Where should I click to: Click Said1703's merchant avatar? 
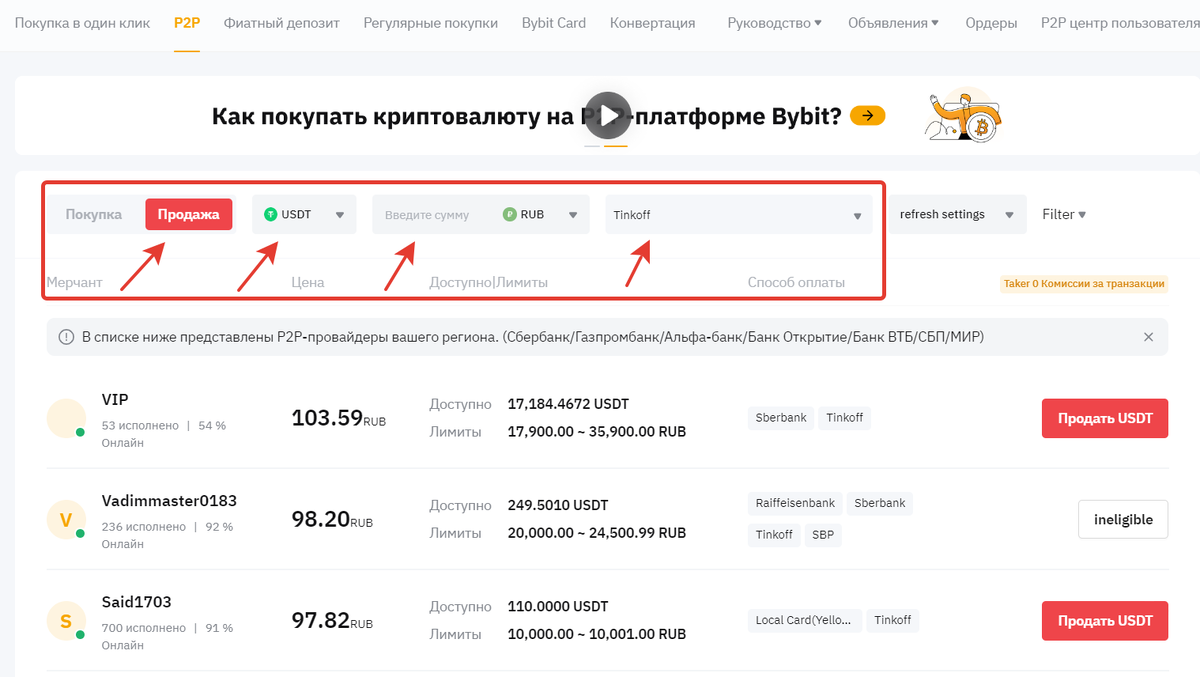coord(66,620)
